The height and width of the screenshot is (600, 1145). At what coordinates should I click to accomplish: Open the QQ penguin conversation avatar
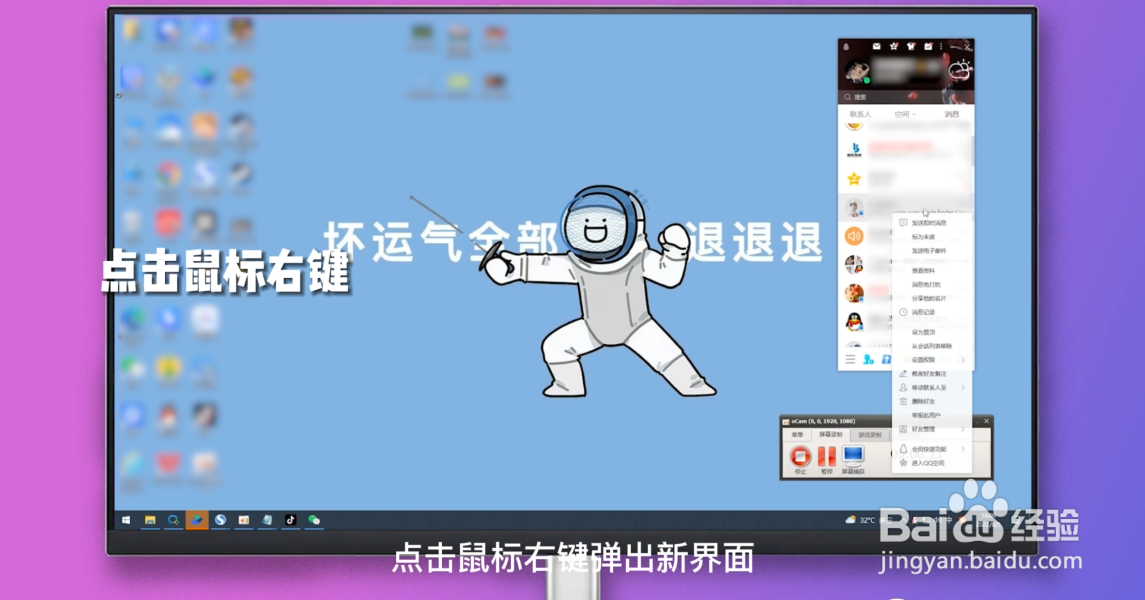point(854,321)
